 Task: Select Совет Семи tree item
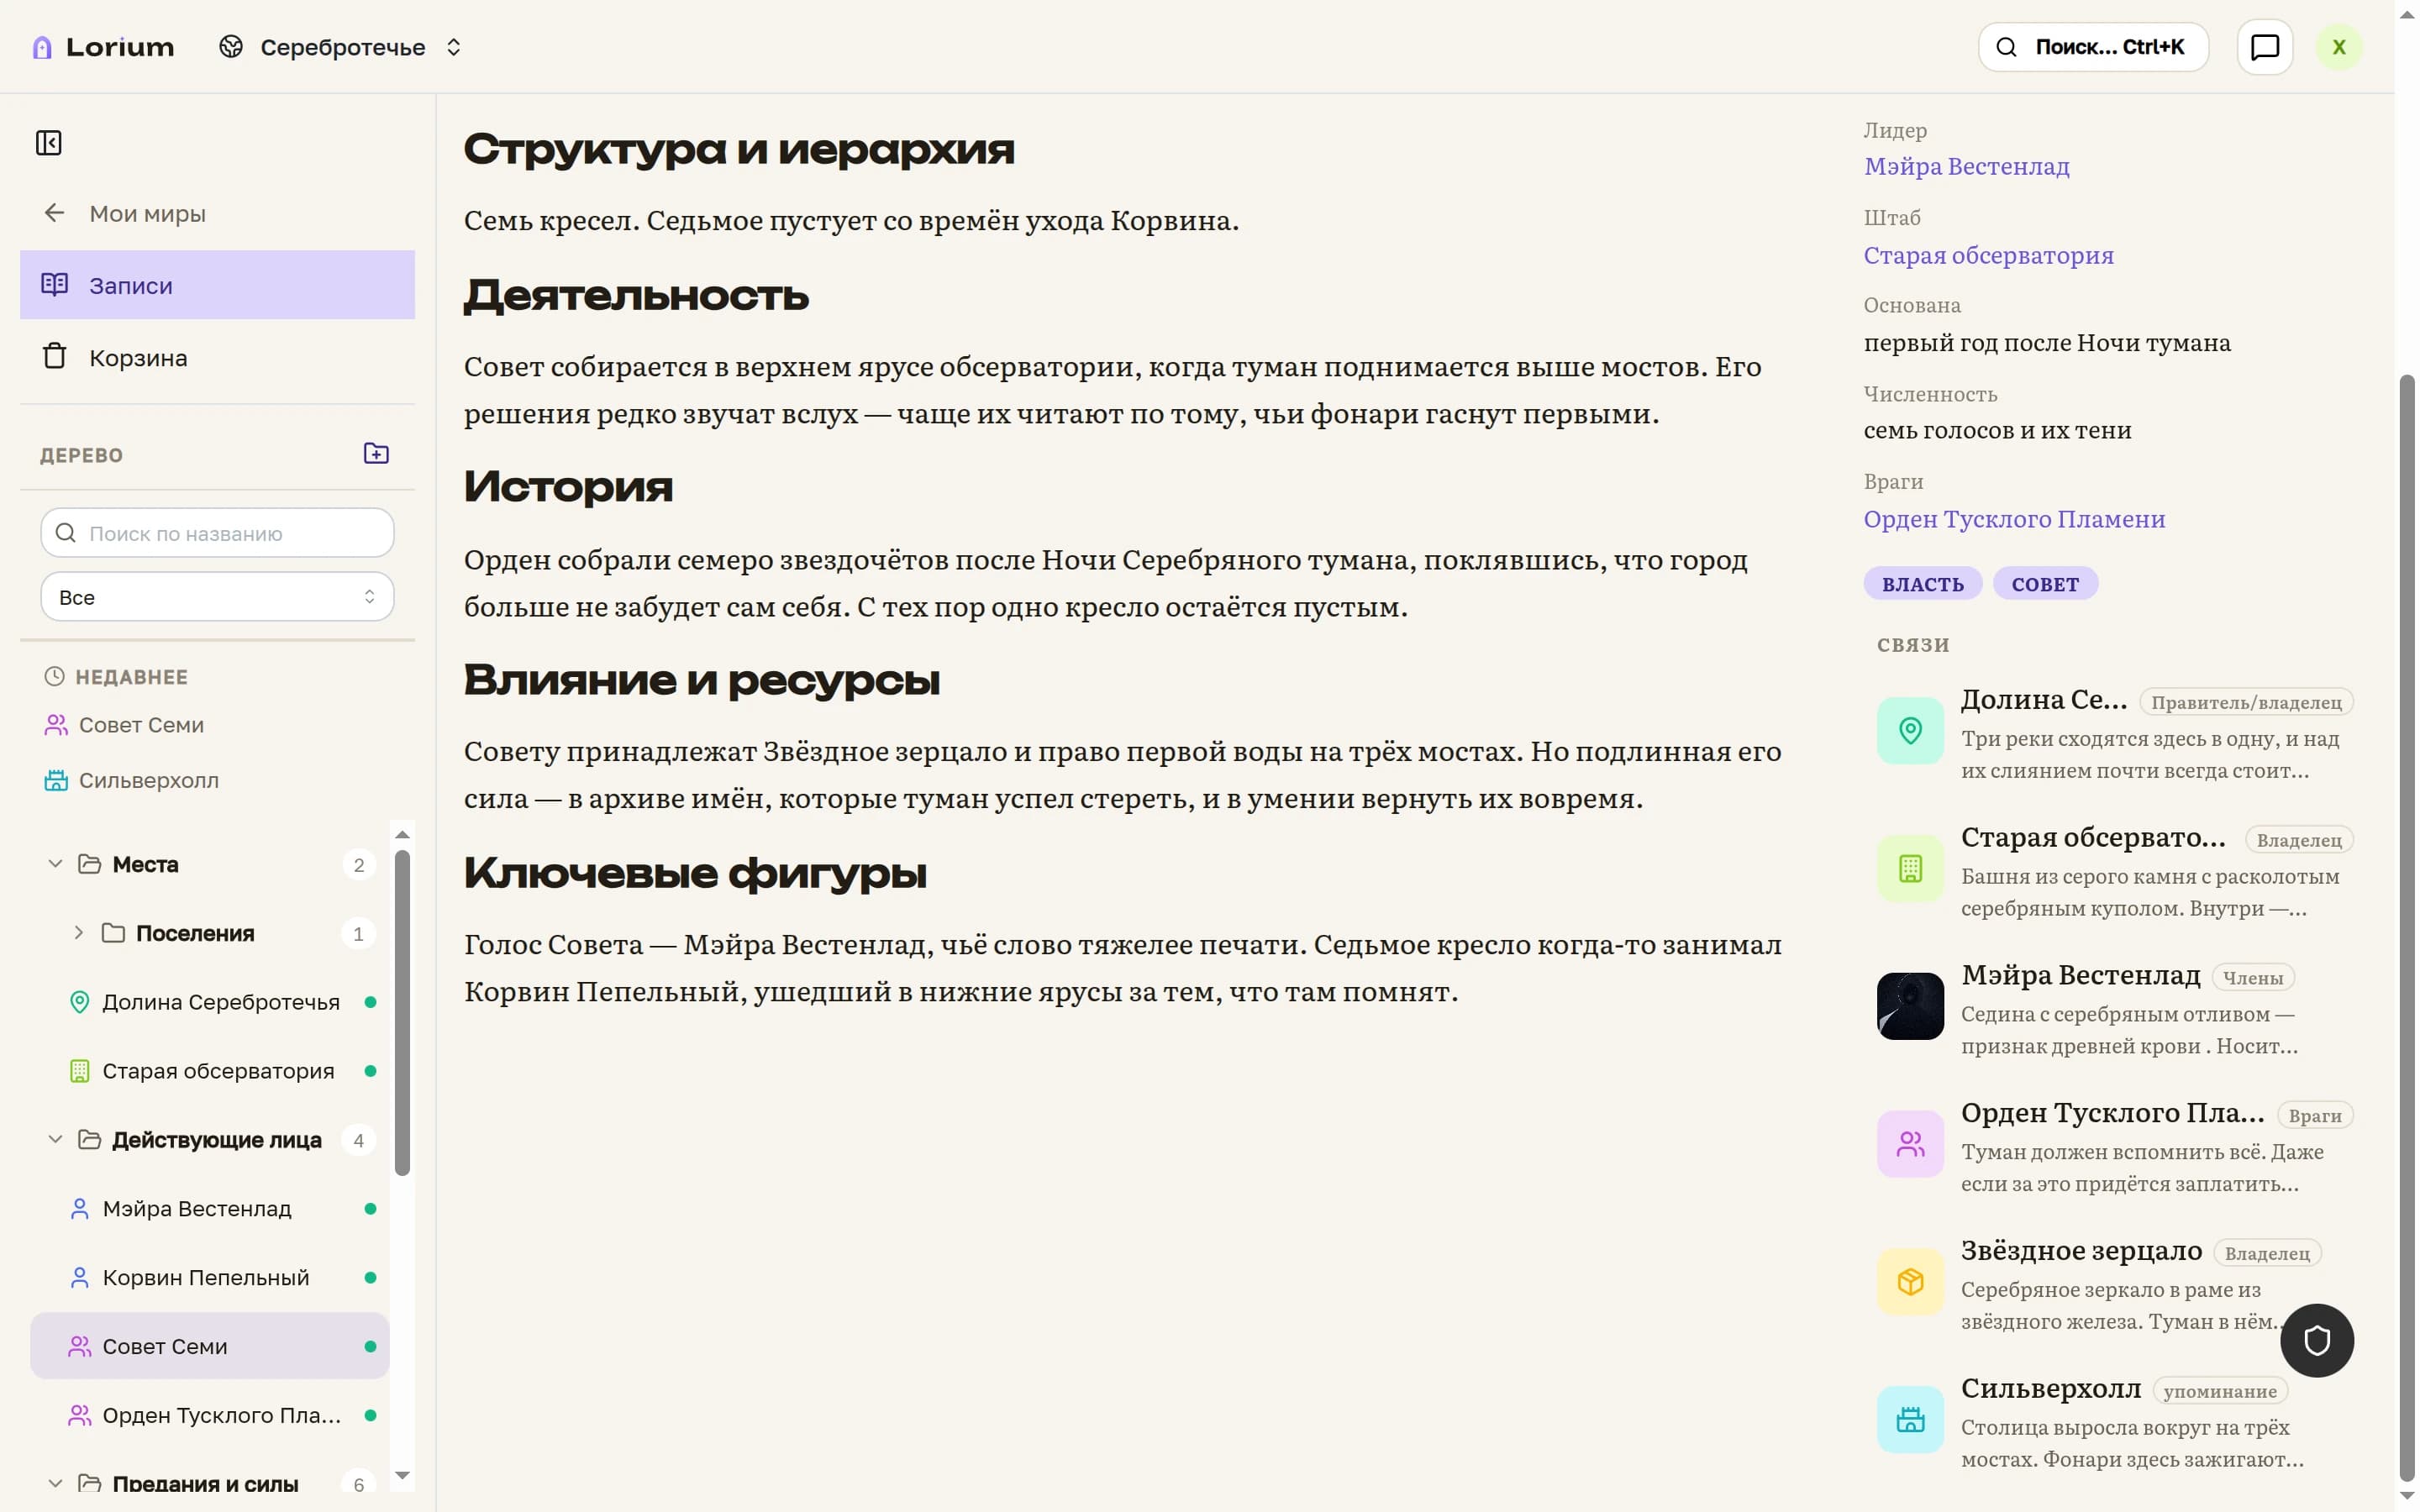click(210, 1346)
